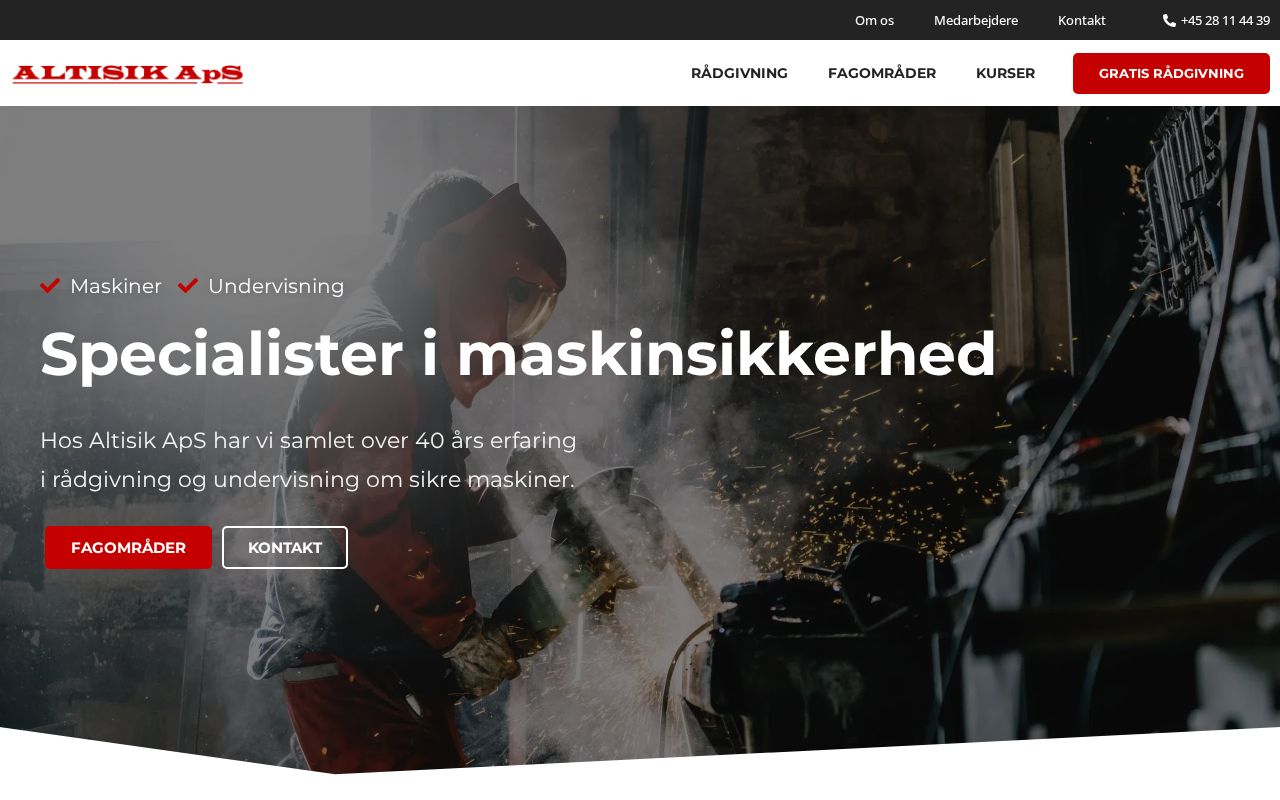This screenshot has height=800, width=1280.
Task: Open the RÅDGIVNING menu item
Action: pos(739,73)
